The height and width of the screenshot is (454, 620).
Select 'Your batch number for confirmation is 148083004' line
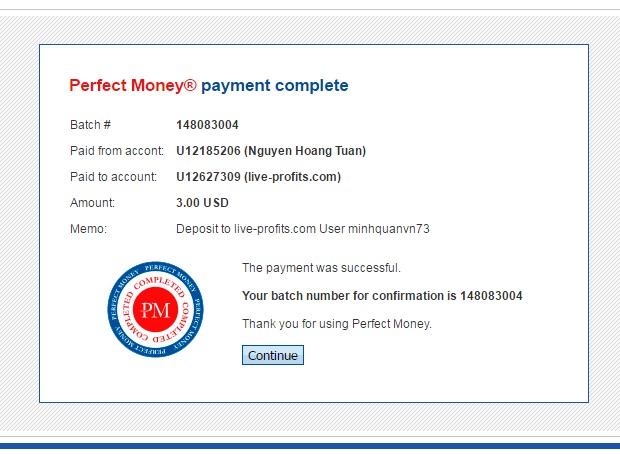coord(382,296)
